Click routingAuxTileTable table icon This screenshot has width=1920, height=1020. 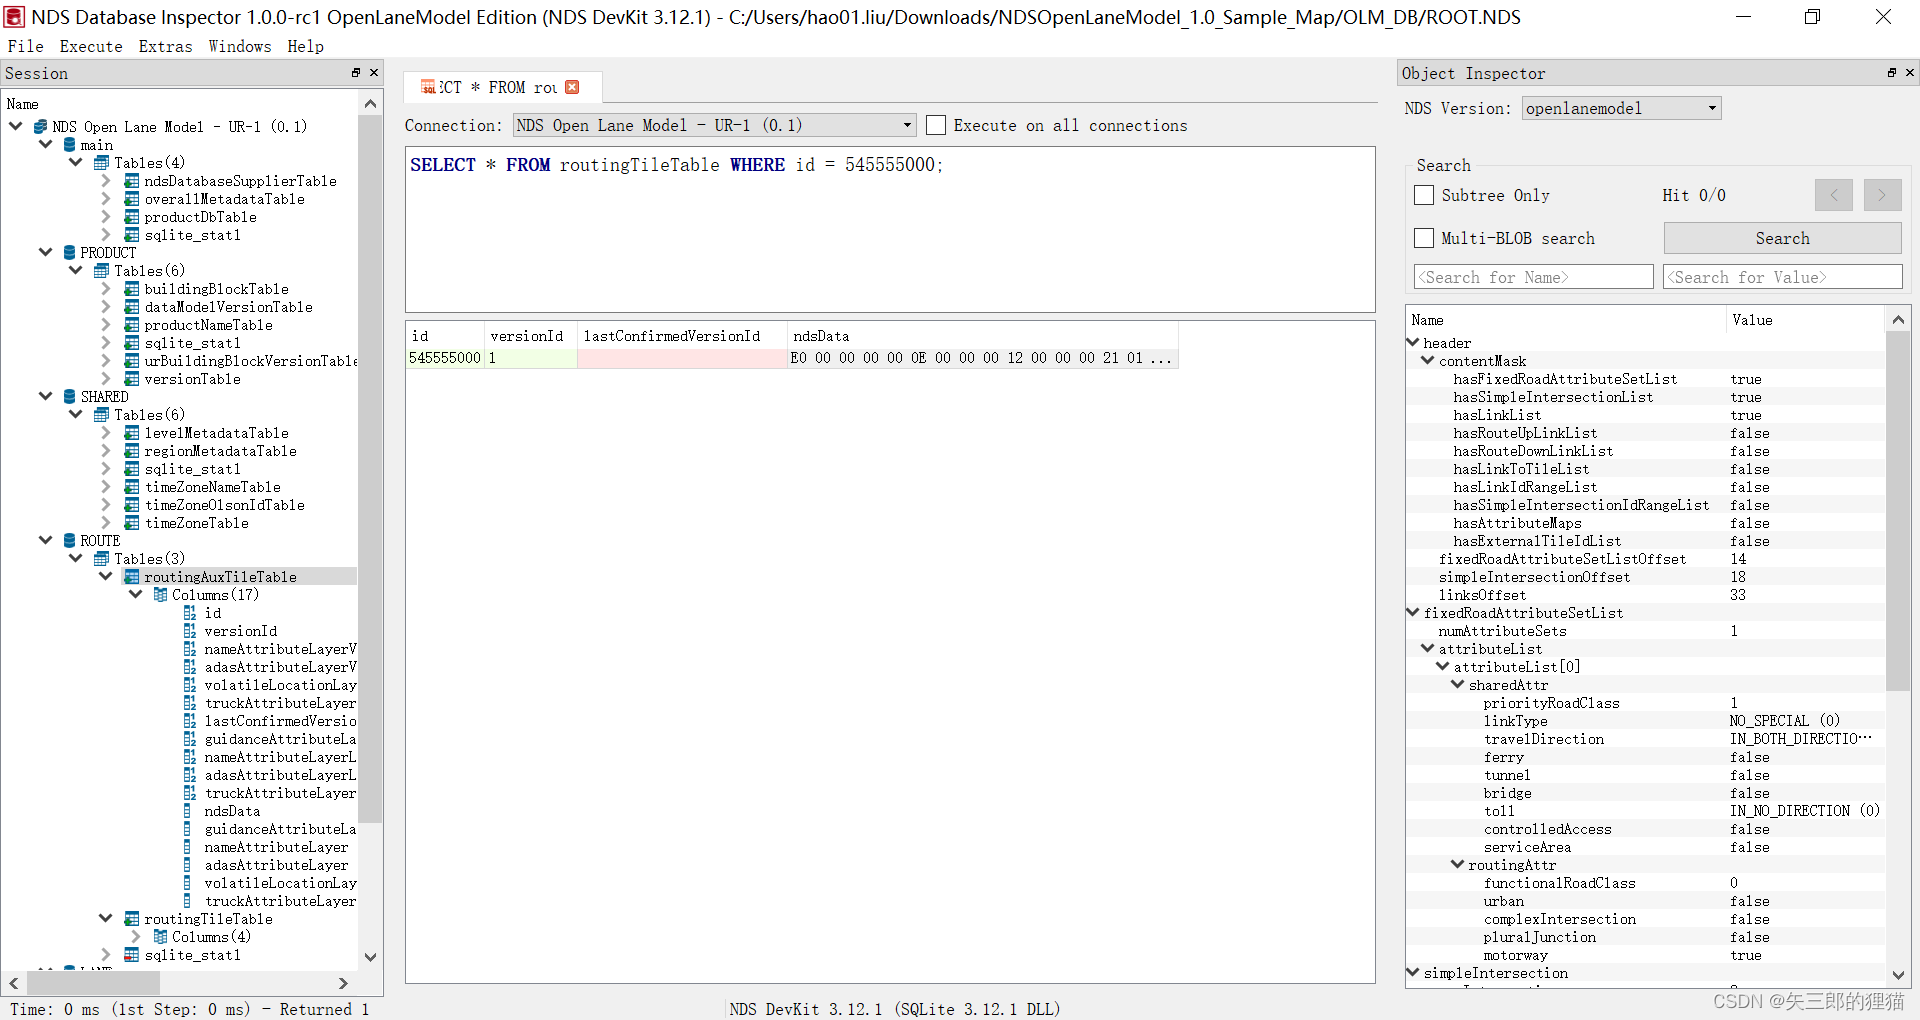click(x=131, y=577)
